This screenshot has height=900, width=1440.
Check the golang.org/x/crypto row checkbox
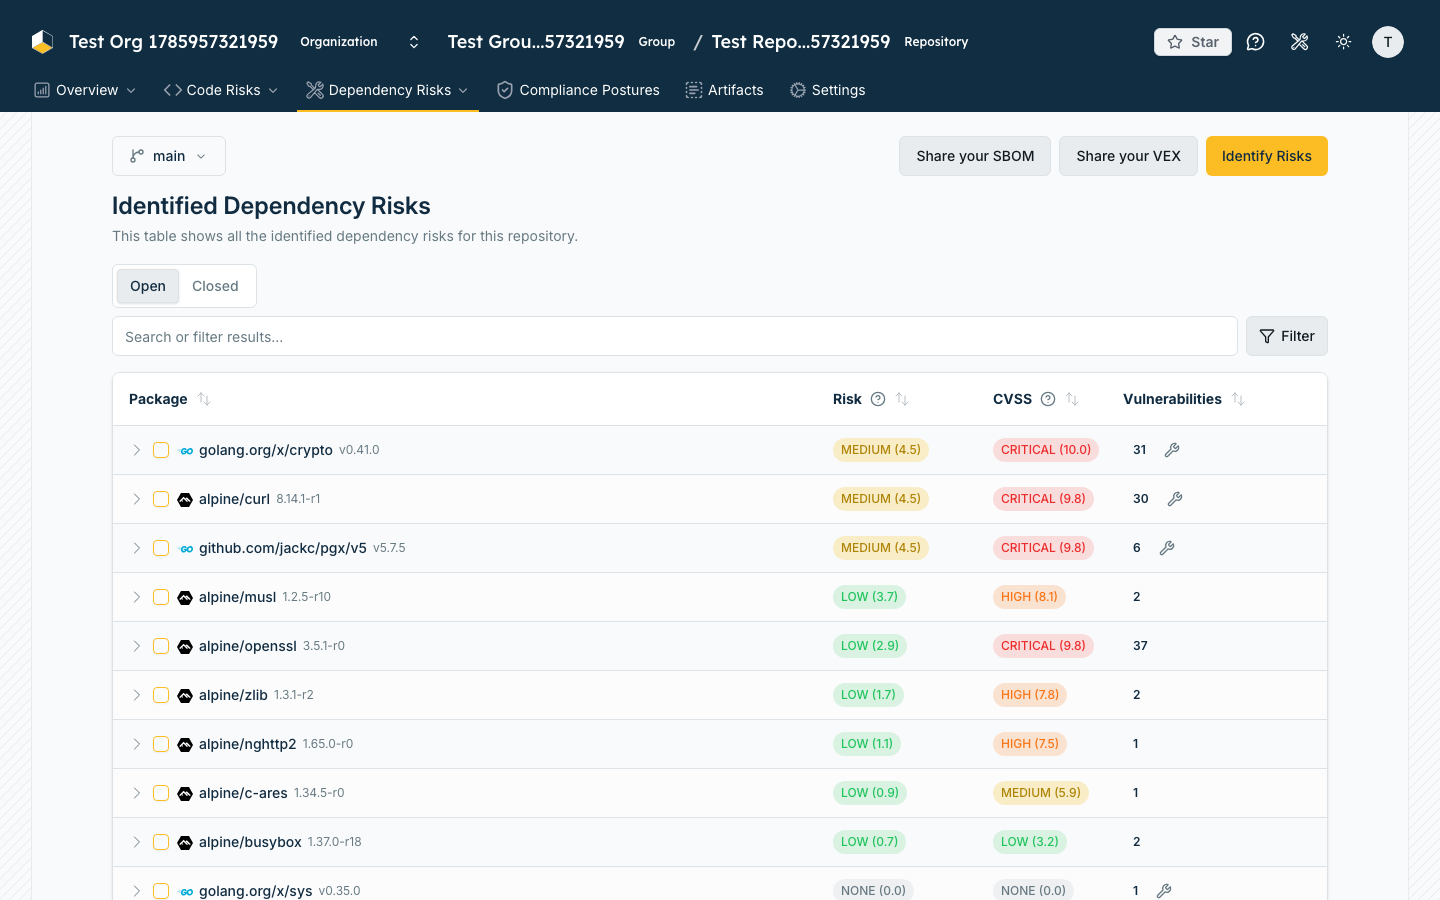161,450
